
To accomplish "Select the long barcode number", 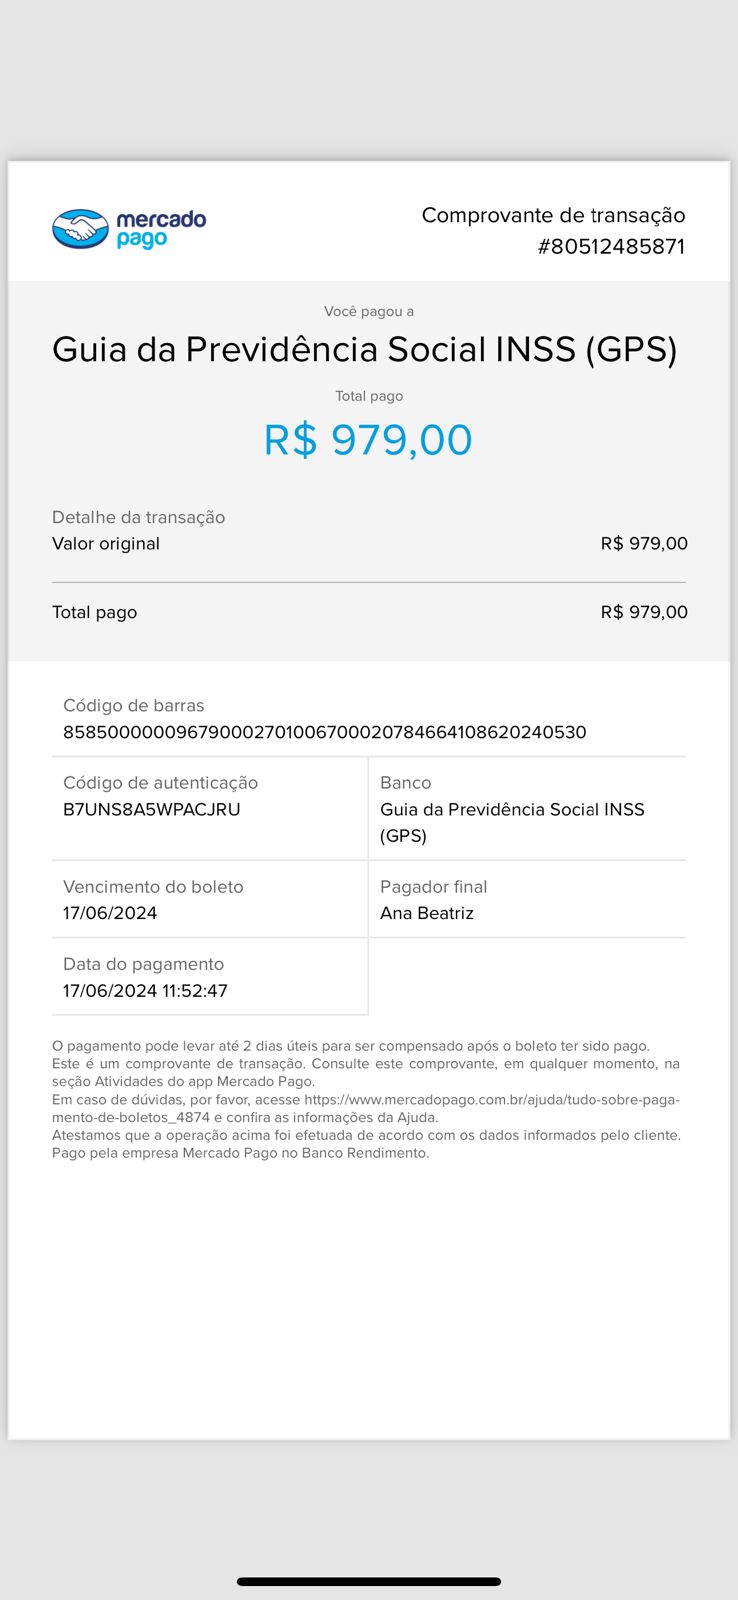I will point(324,732).
